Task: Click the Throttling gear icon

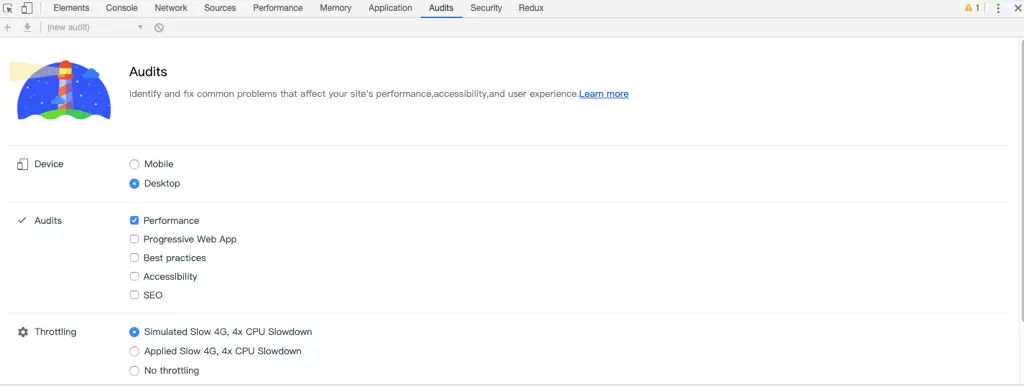Action: pos(23,332)
